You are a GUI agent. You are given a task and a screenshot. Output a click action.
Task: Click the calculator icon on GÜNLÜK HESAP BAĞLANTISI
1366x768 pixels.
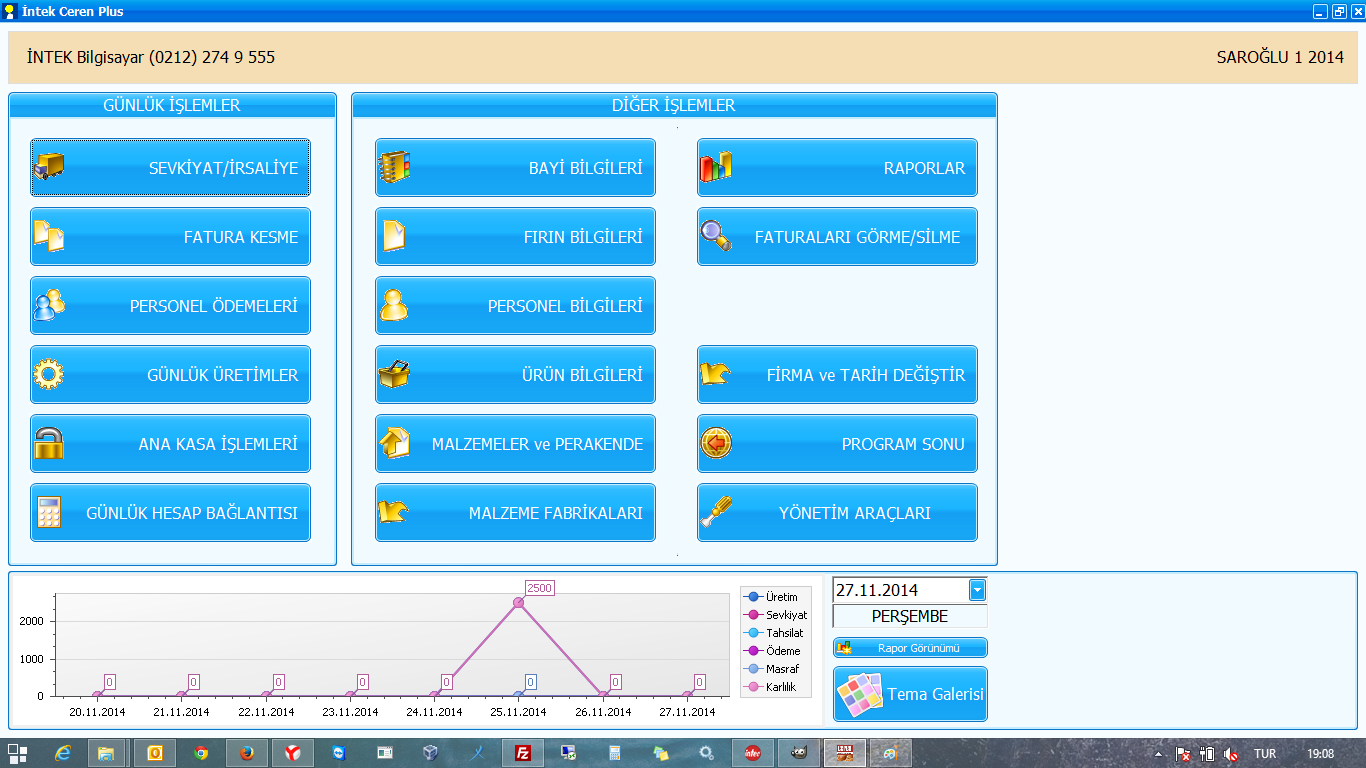[48, 513]
